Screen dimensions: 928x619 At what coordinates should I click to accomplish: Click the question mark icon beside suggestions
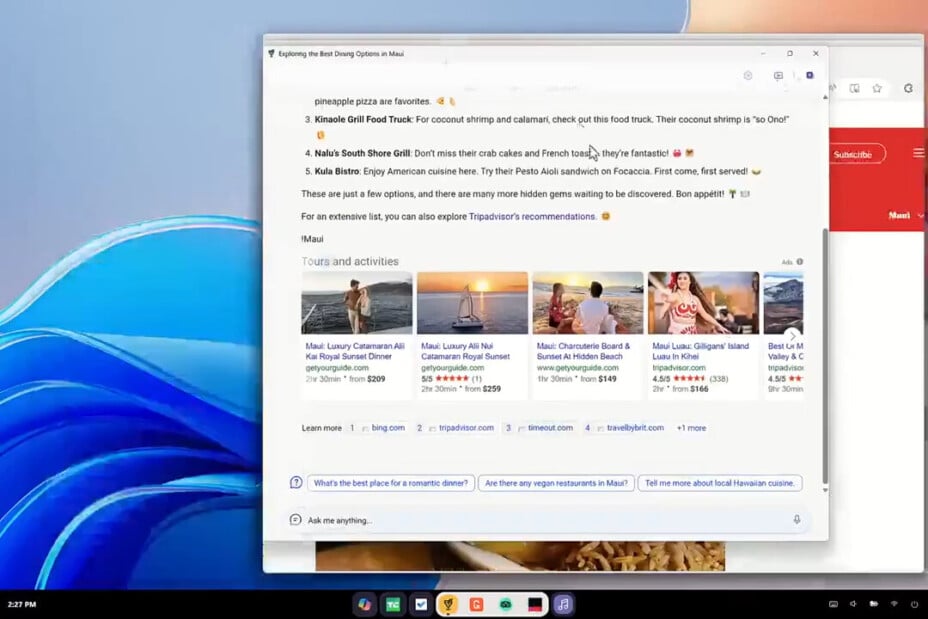(296, 482)
